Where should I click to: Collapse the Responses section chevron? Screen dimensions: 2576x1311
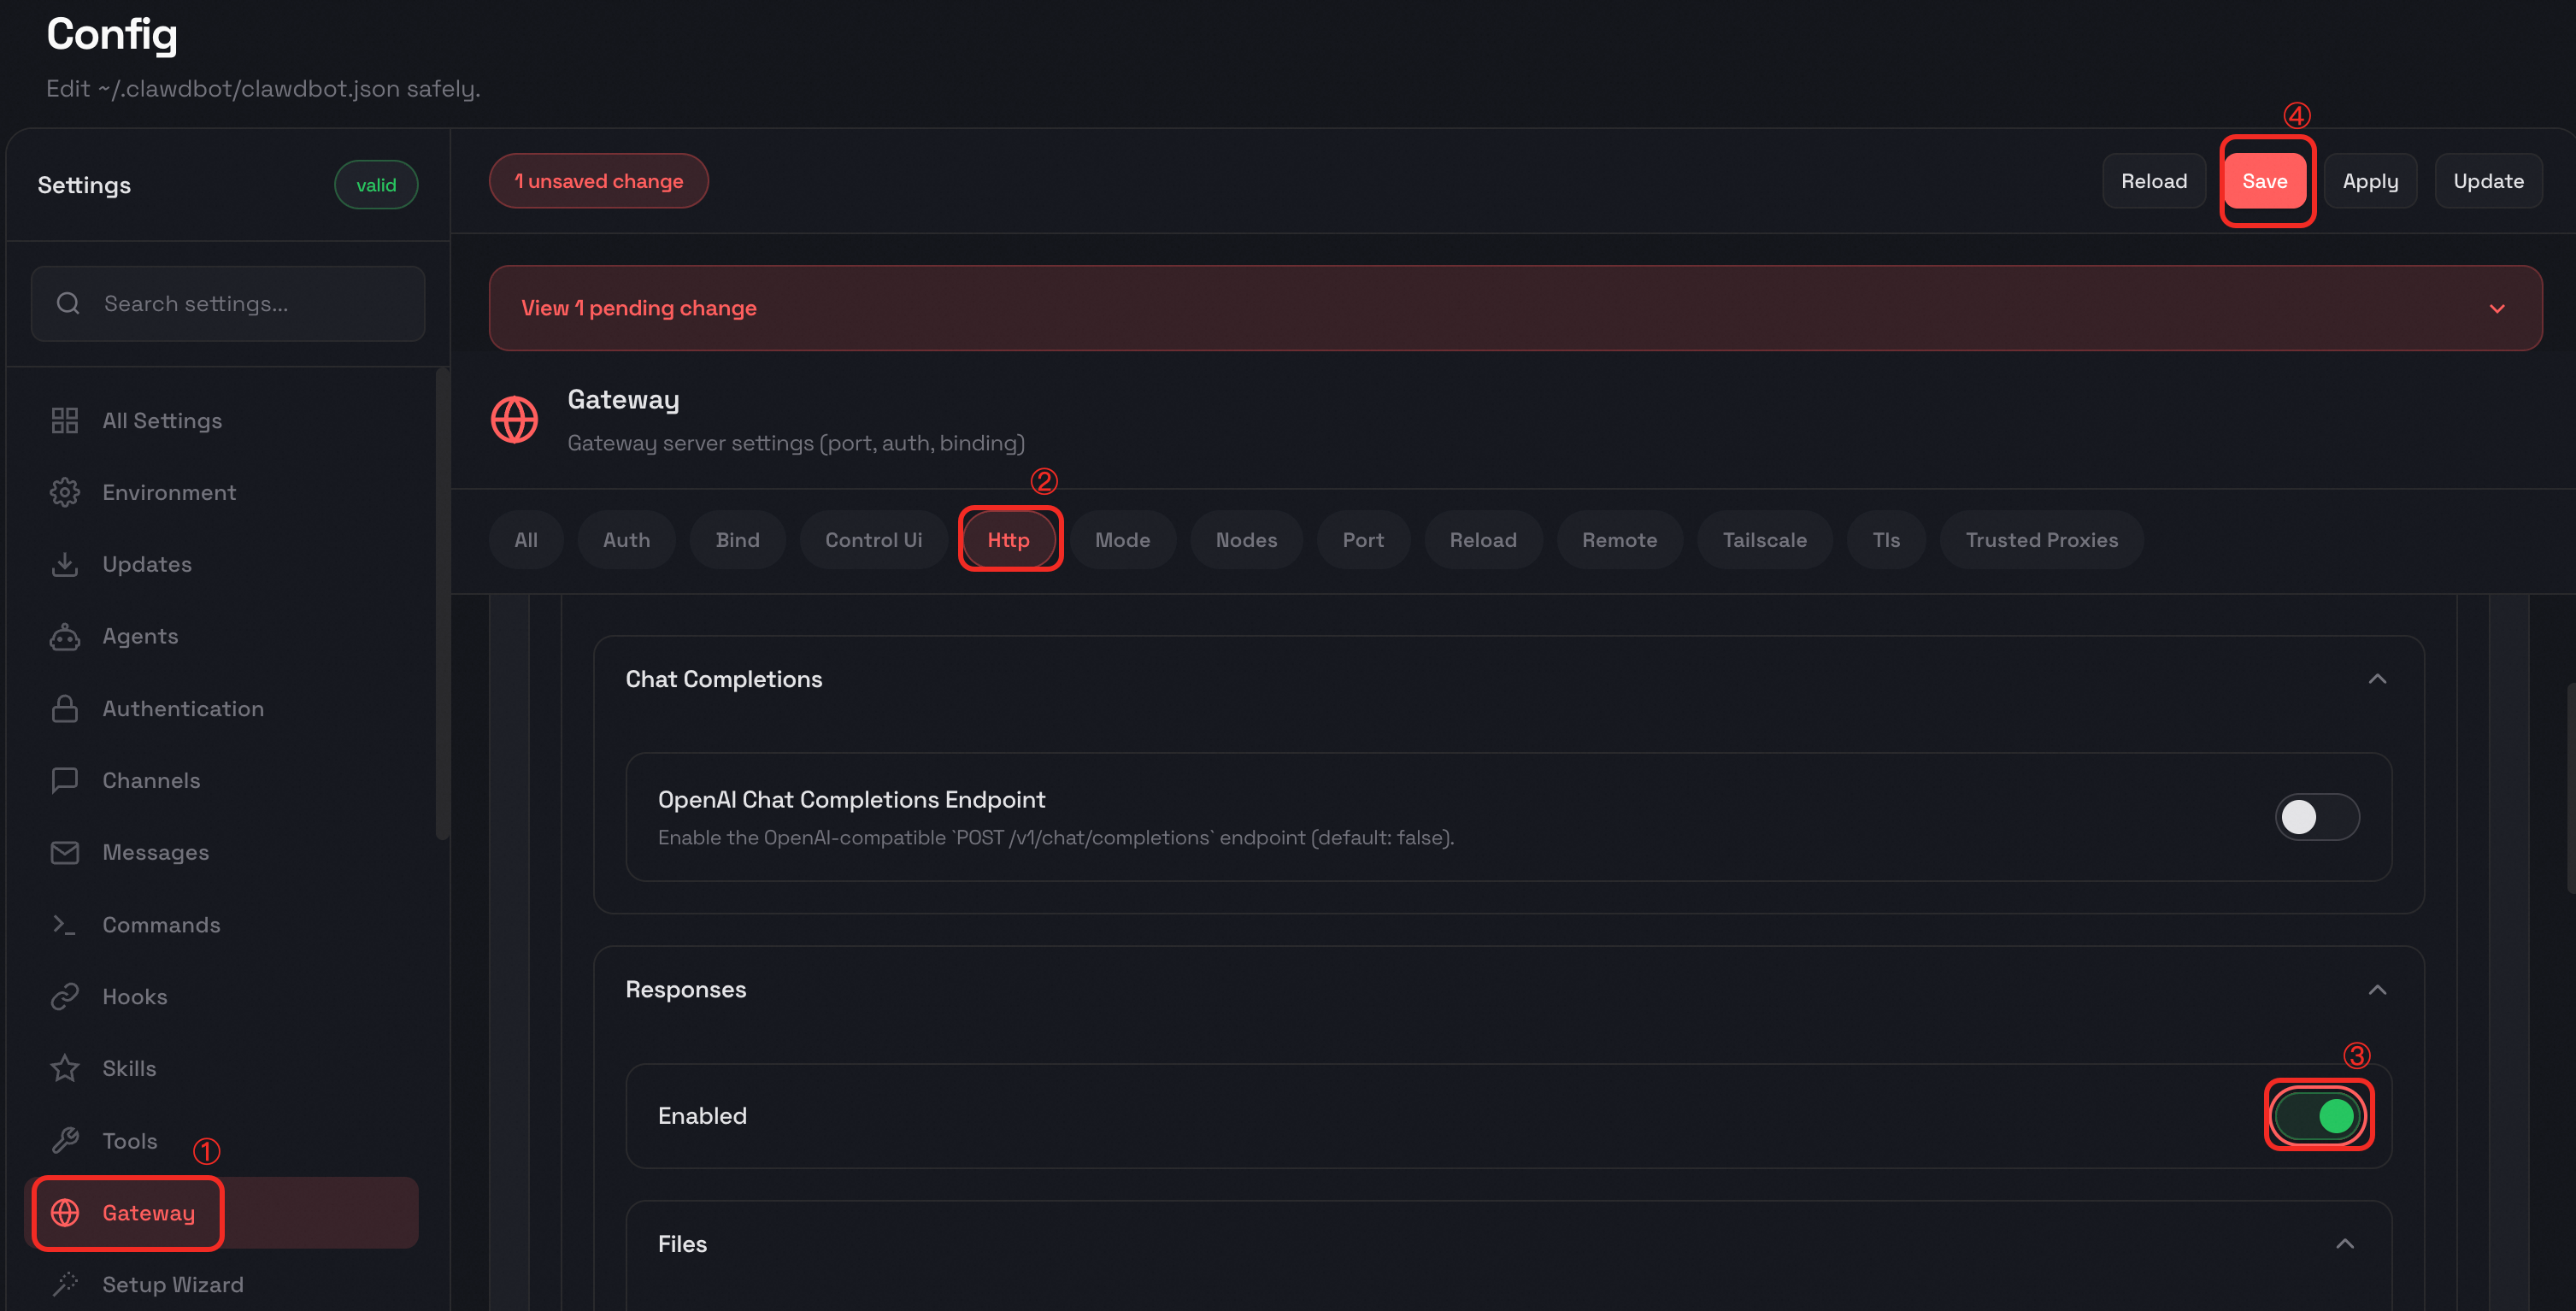point(2377,989)
